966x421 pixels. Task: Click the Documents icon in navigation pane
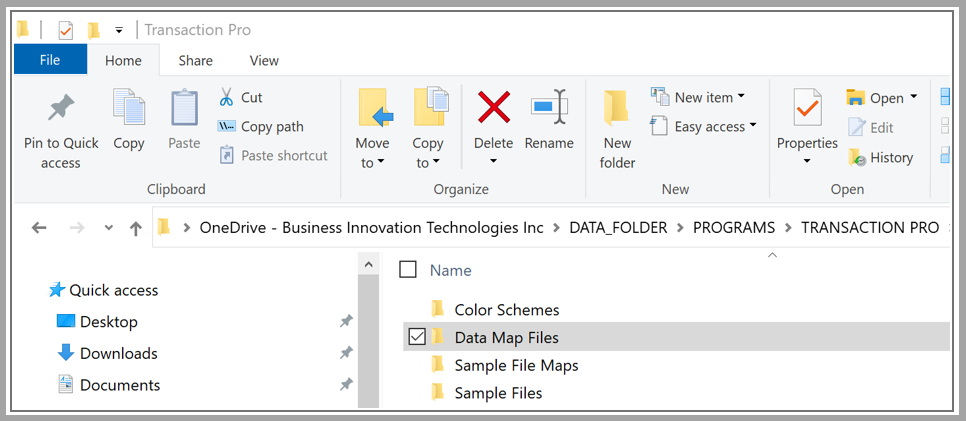pyautogui.click(x=65, y=385)
